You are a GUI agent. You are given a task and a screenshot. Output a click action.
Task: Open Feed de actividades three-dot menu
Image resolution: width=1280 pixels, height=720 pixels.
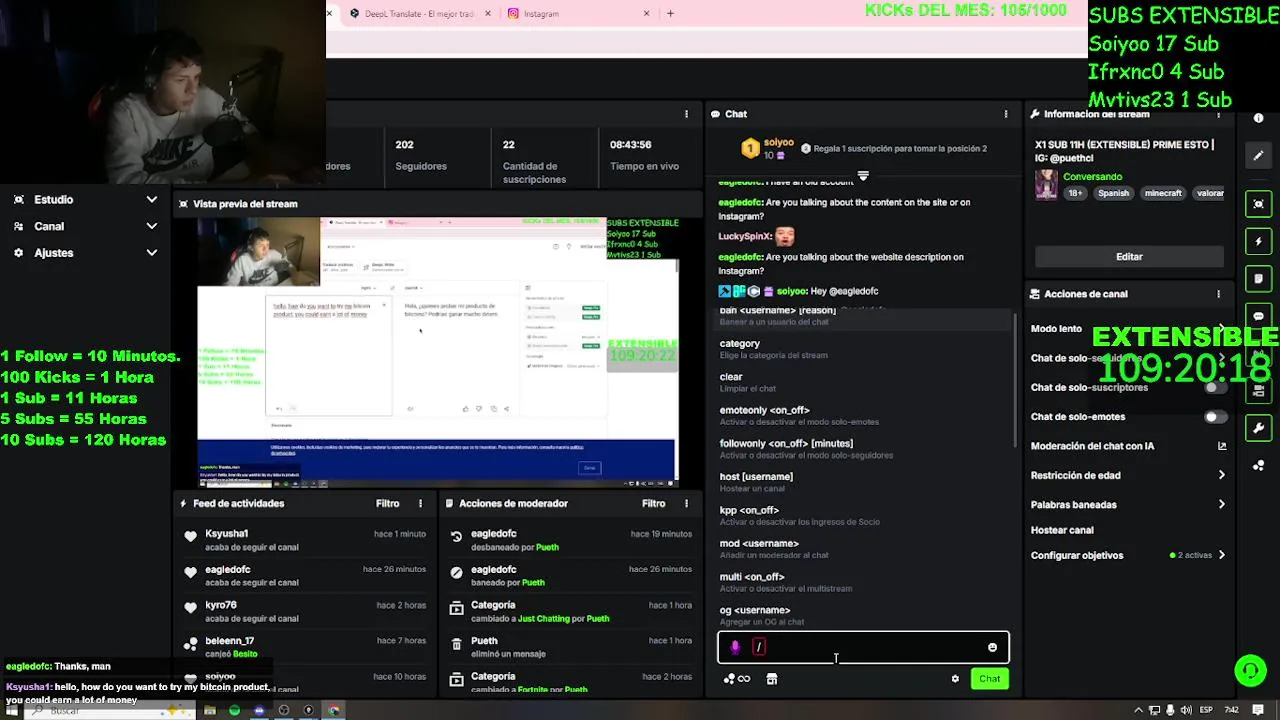tap(420, 504)
